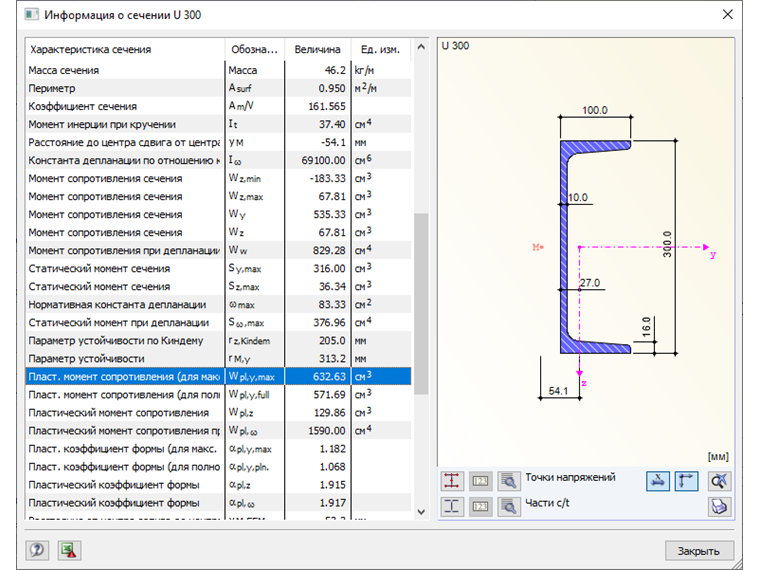Select the Константа депланации row
760x570 pixels.
[x=218, y=160]
